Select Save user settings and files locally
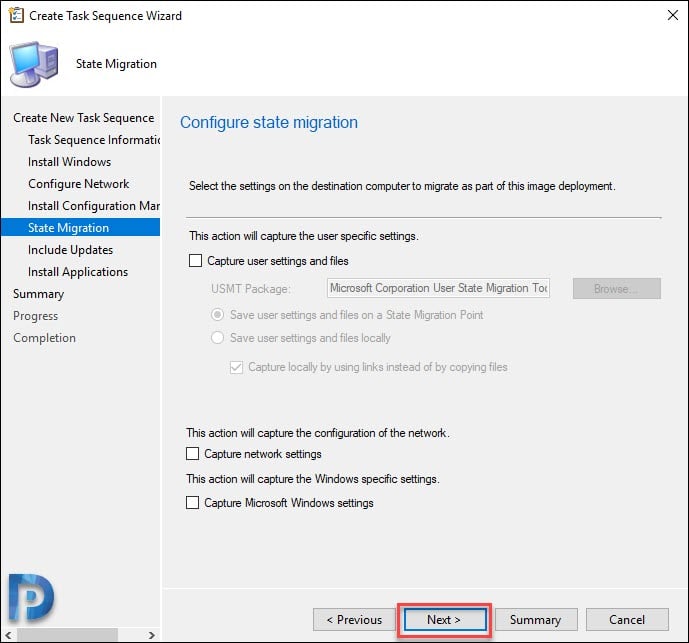 pyautogui.click(x=218, y=338)
